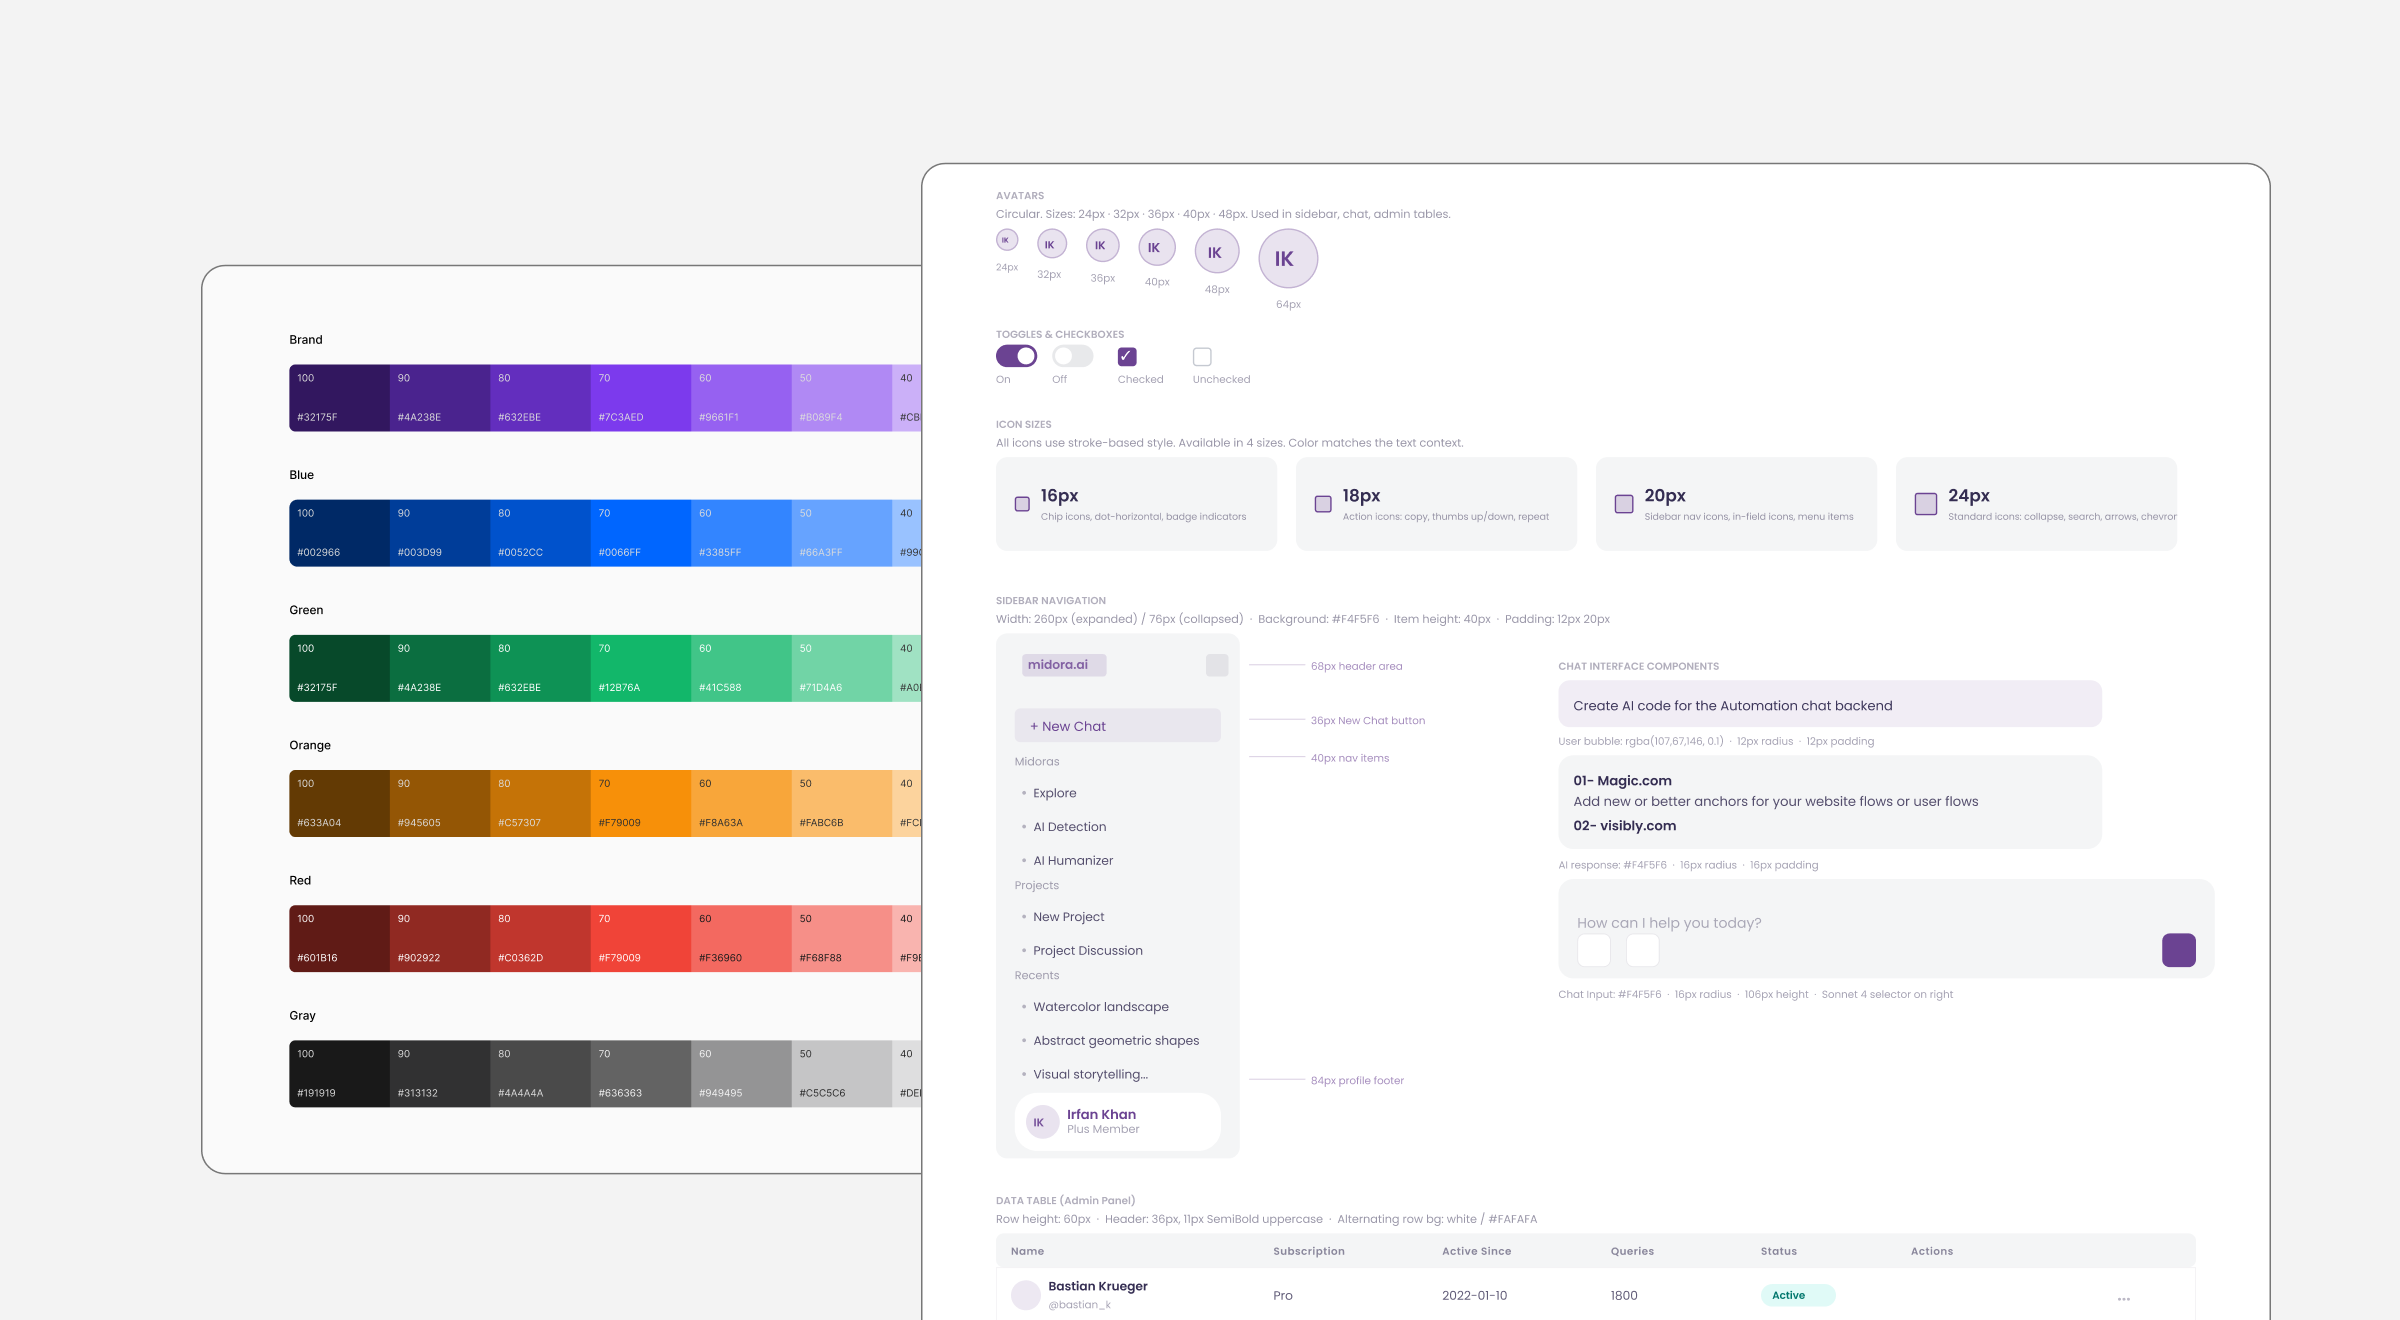Open the Abstract geometric shapes recent chat

1118,1041
